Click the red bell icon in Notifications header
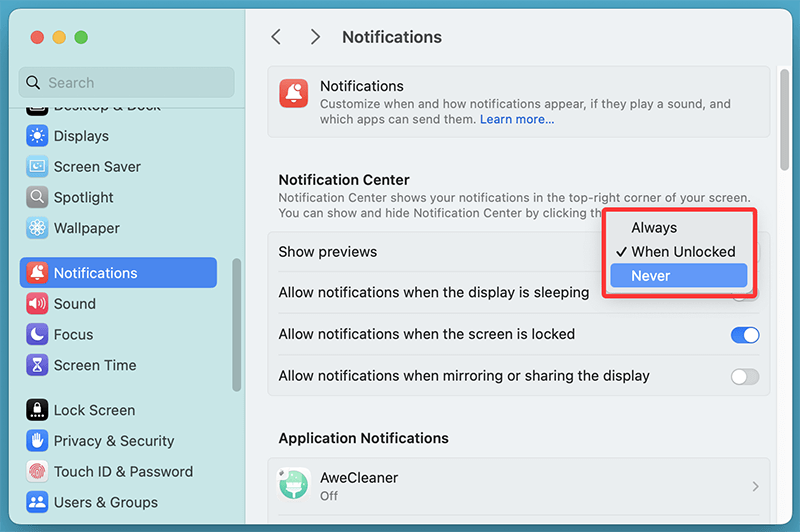 293,93
